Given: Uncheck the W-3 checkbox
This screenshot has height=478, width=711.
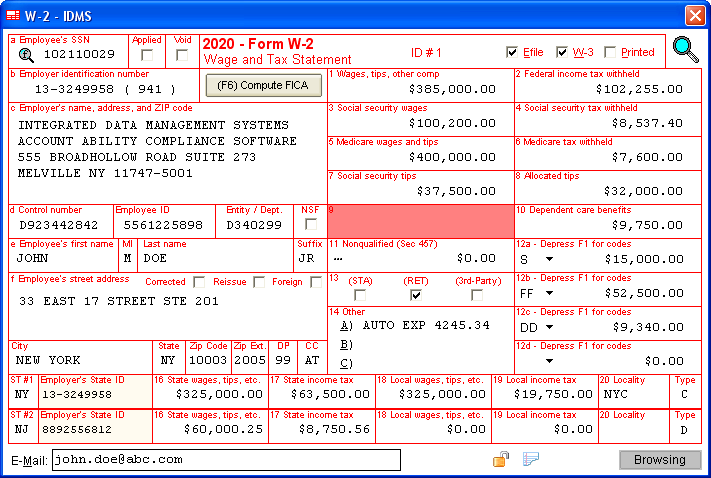Looking at the screenshot, I should tap(562, 52).
